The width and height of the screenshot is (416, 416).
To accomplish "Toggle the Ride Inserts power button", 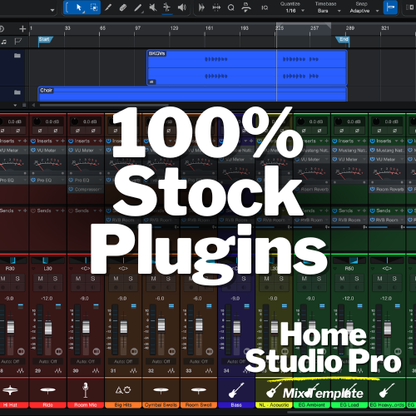I will click(x=33, y=141).
